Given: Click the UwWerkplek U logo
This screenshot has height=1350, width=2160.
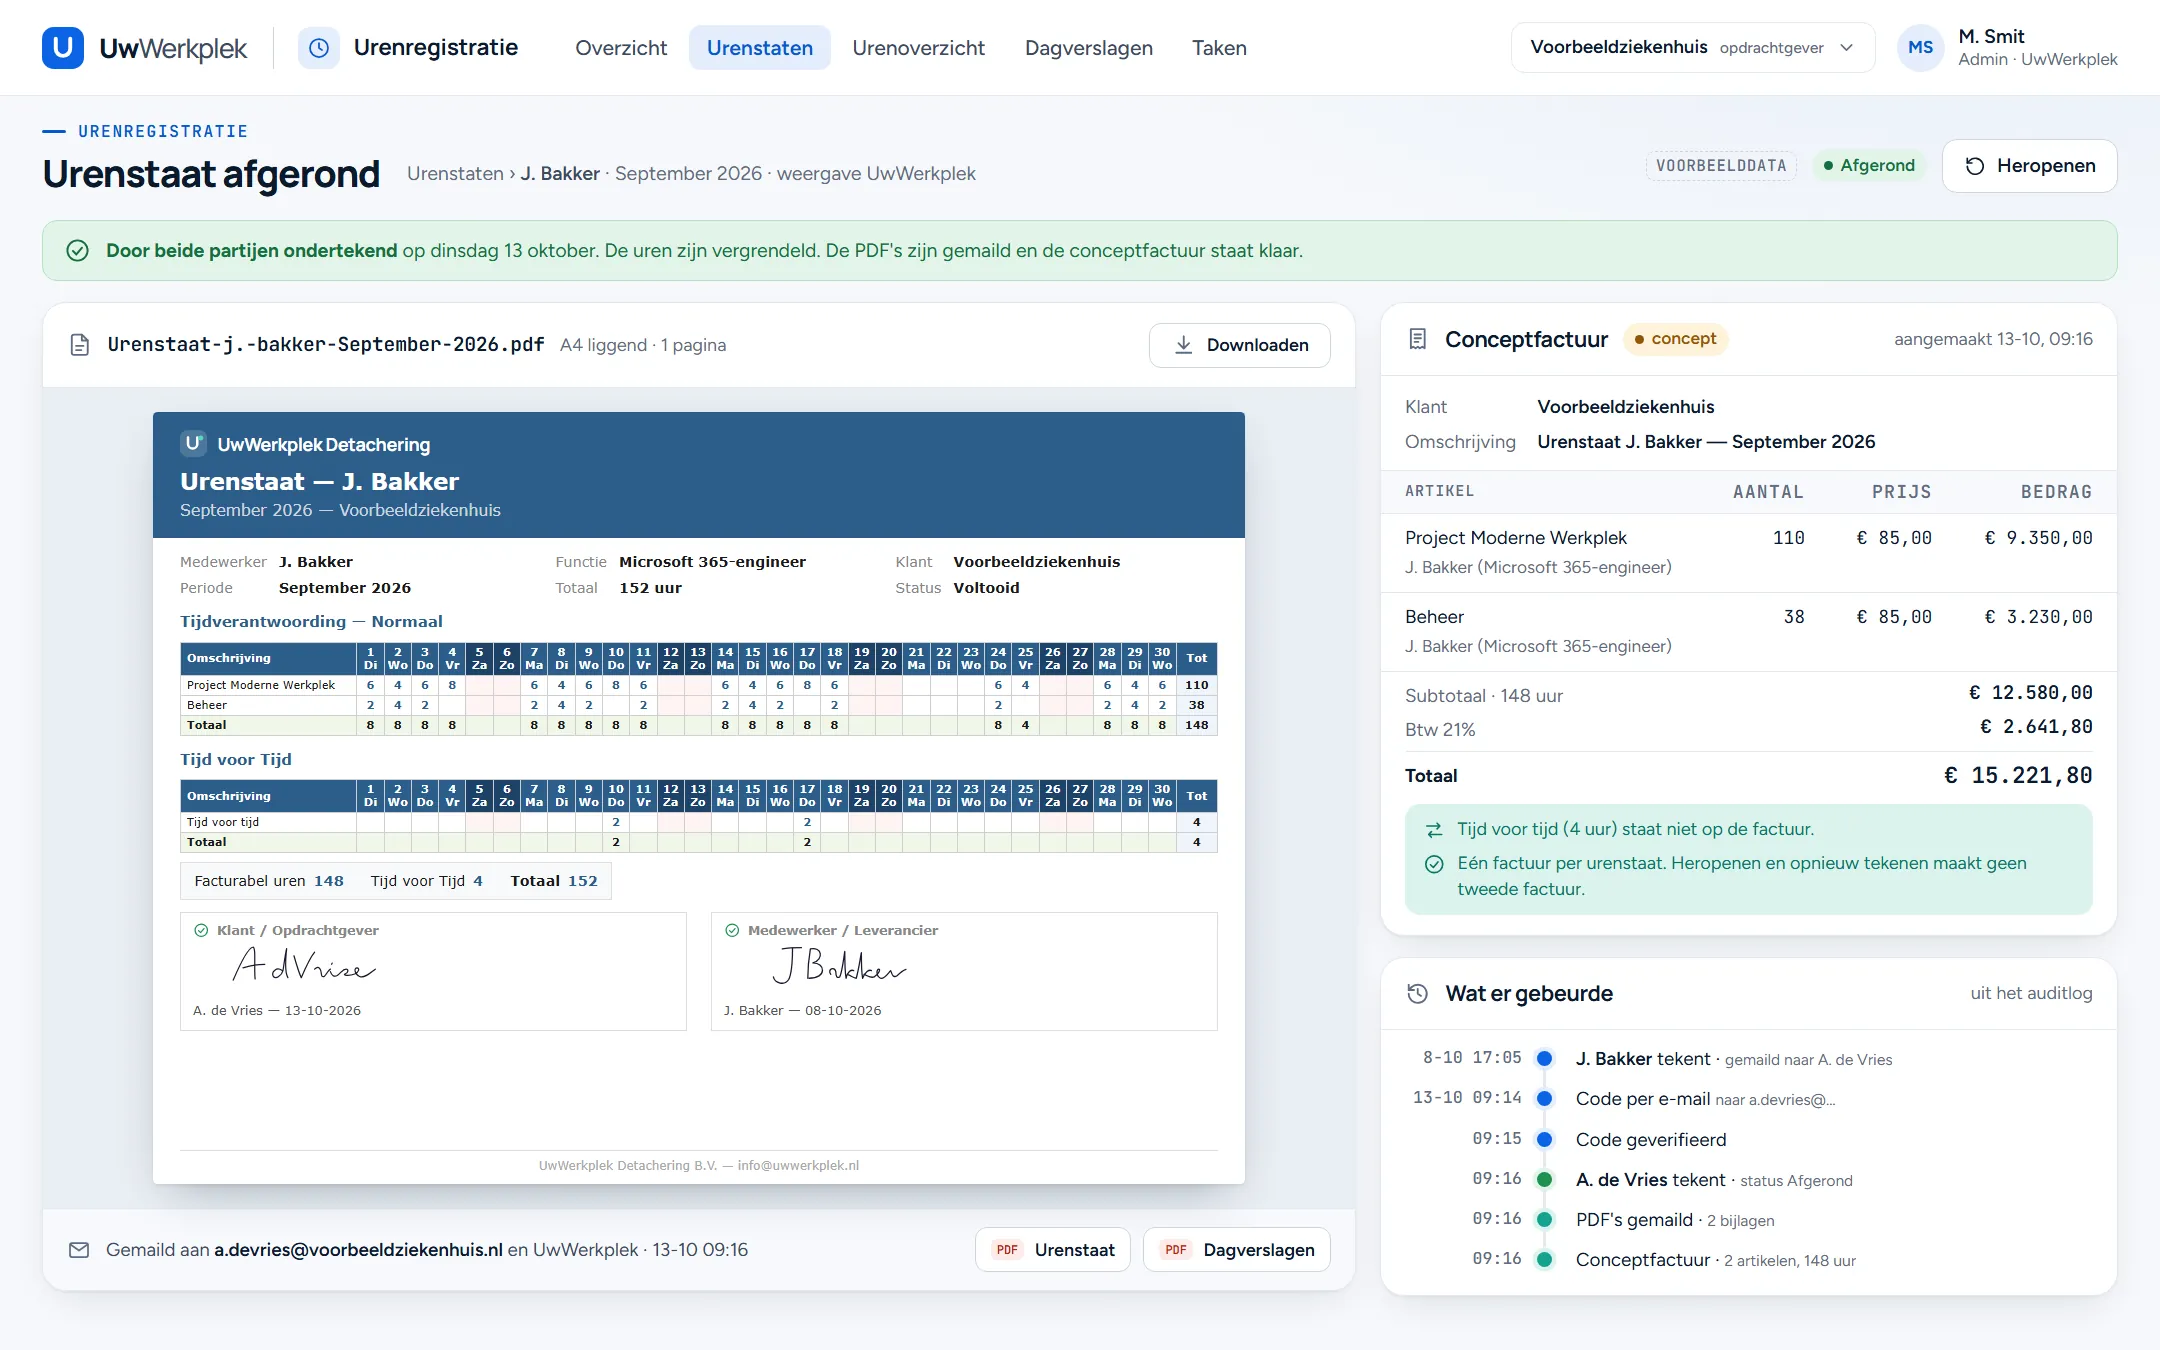Looking at the screenshot, I should (63, 48).
